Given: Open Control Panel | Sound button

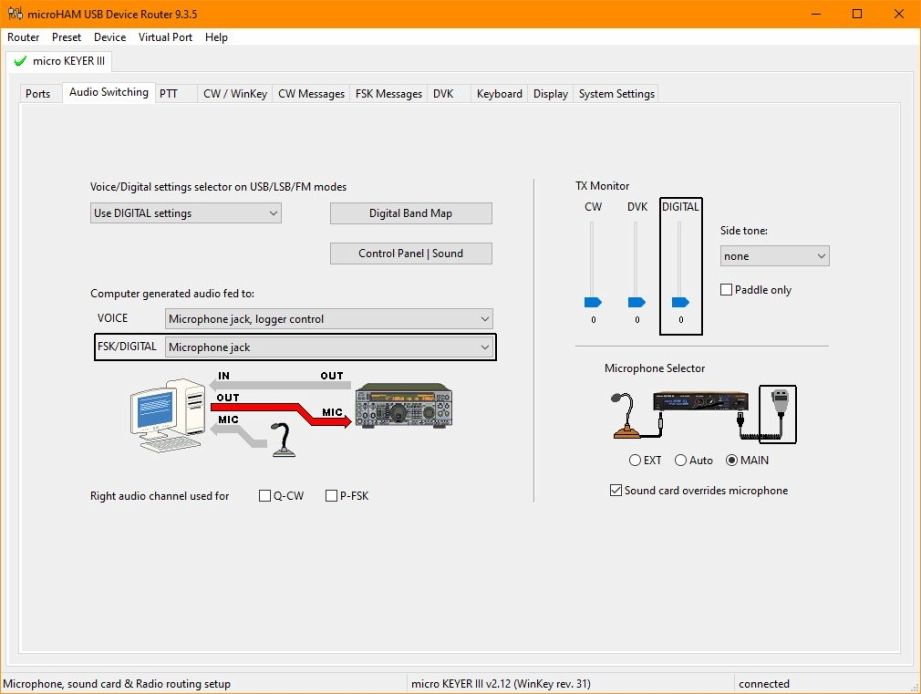Looking at the screenshot, I should pos(410,253).
